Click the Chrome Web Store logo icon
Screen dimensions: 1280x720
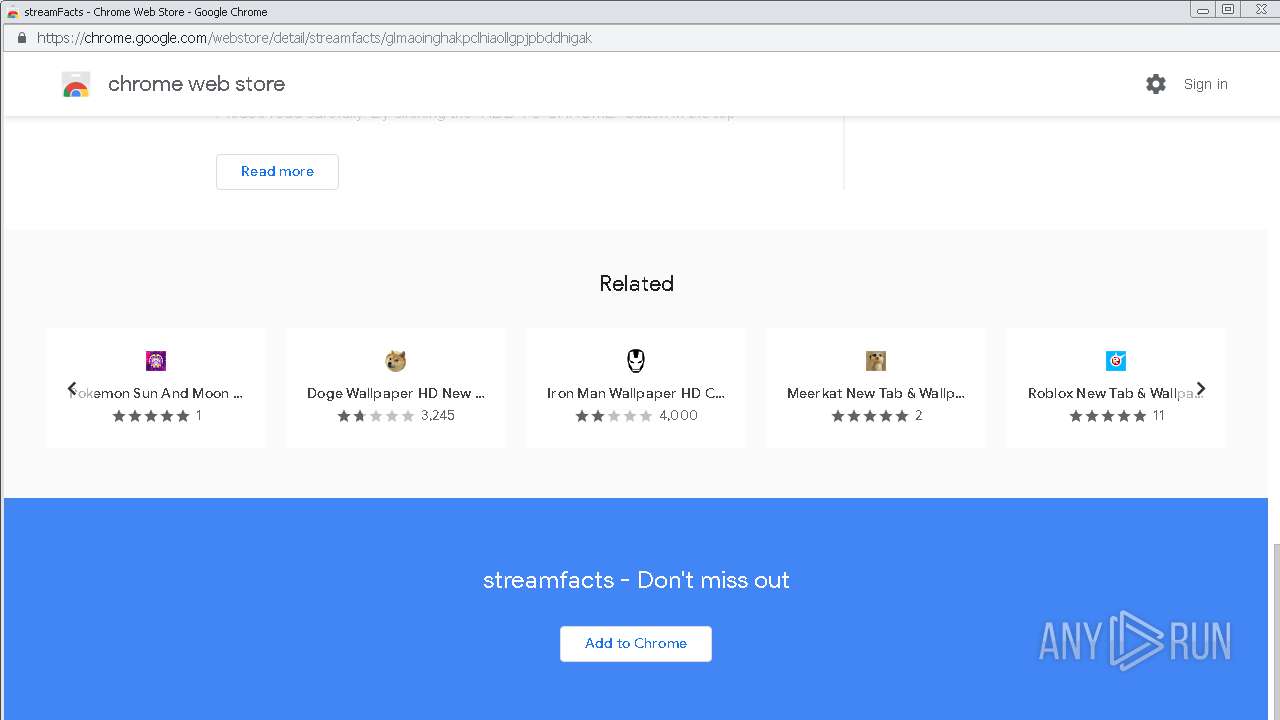point(76,84)
